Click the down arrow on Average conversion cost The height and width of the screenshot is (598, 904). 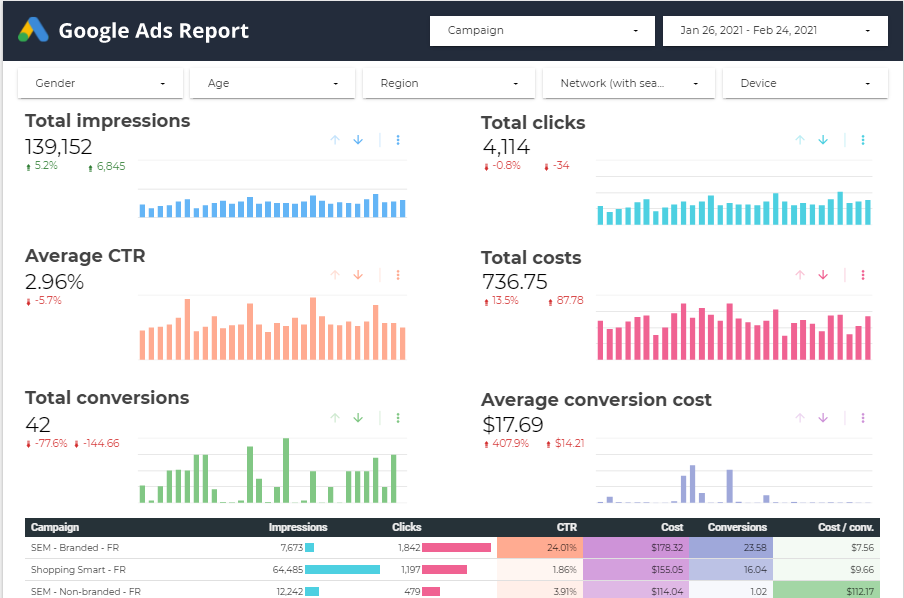(x=823, y=418)
